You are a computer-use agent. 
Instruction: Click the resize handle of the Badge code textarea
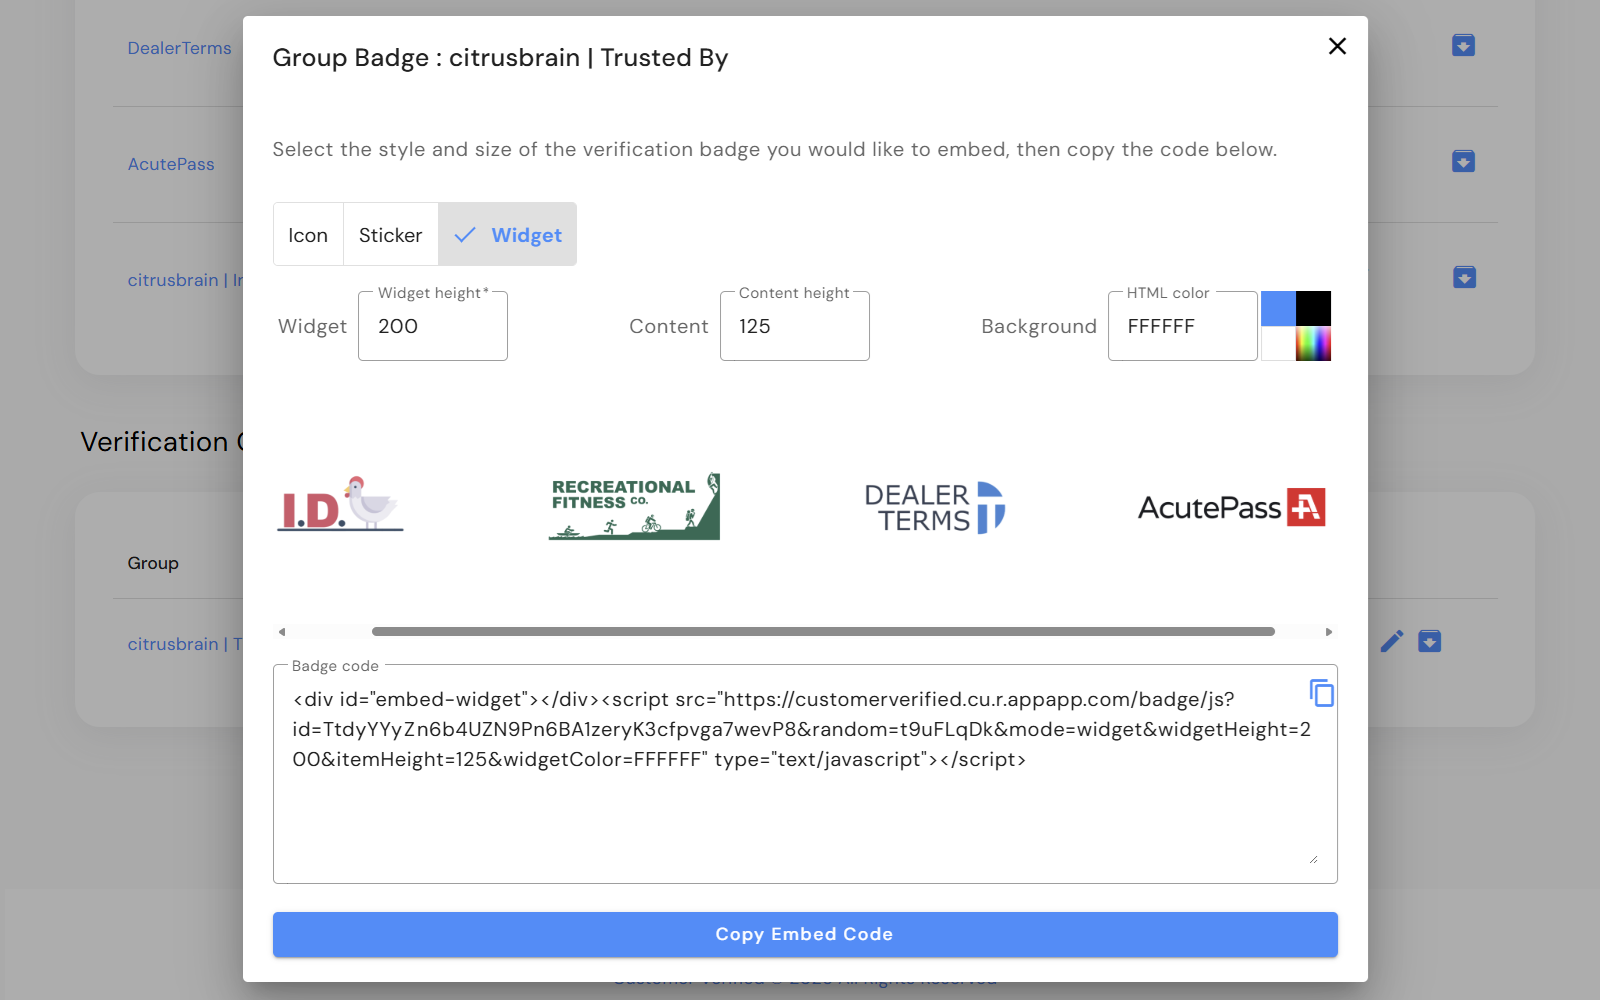(1313, 858)
